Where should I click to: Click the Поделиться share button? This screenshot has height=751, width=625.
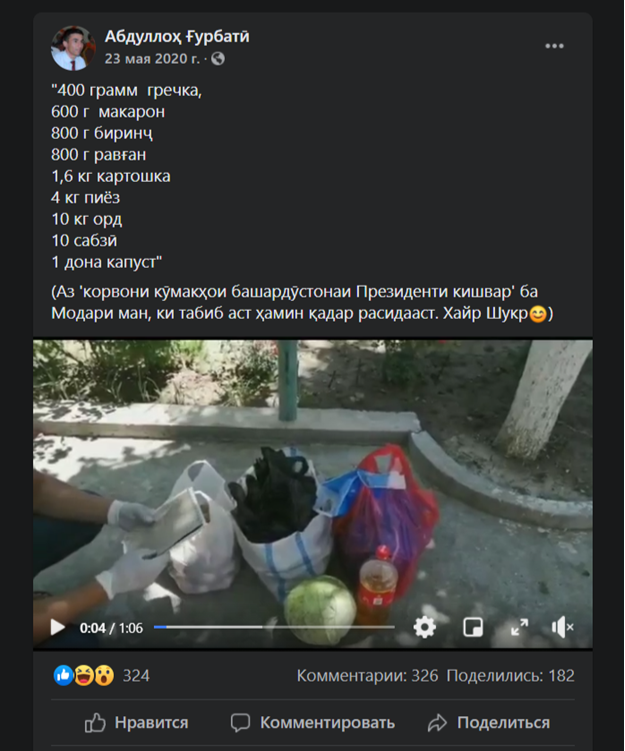tap(489, 723)
